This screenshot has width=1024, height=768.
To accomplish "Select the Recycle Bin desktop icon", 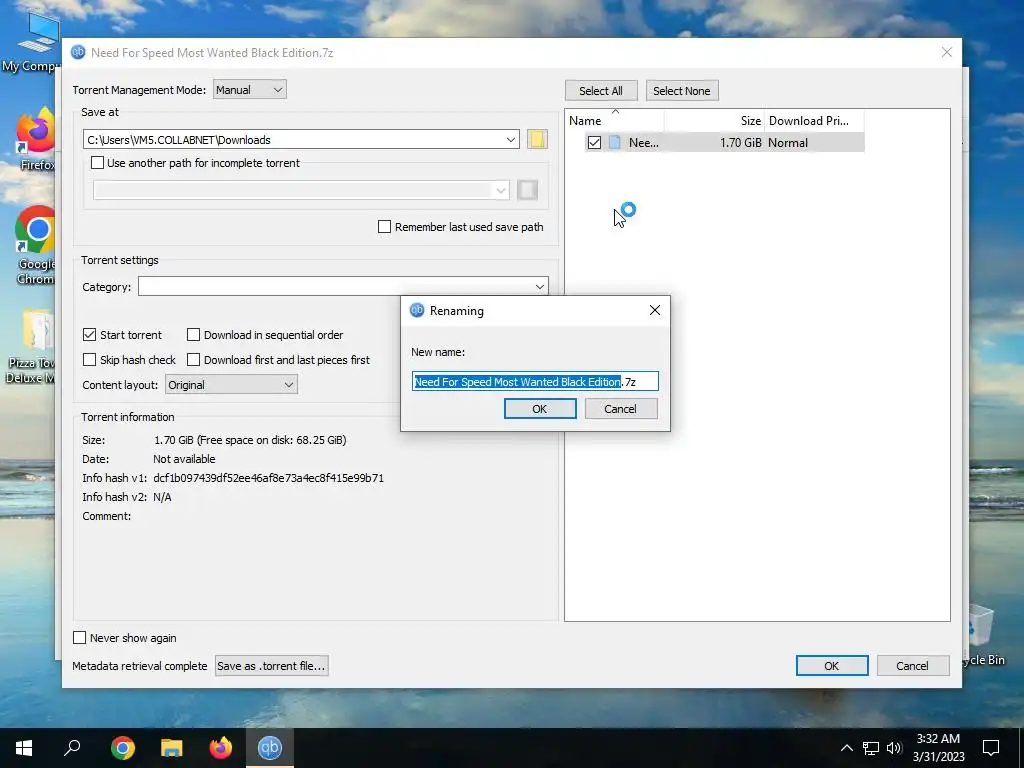I will 984,635.
